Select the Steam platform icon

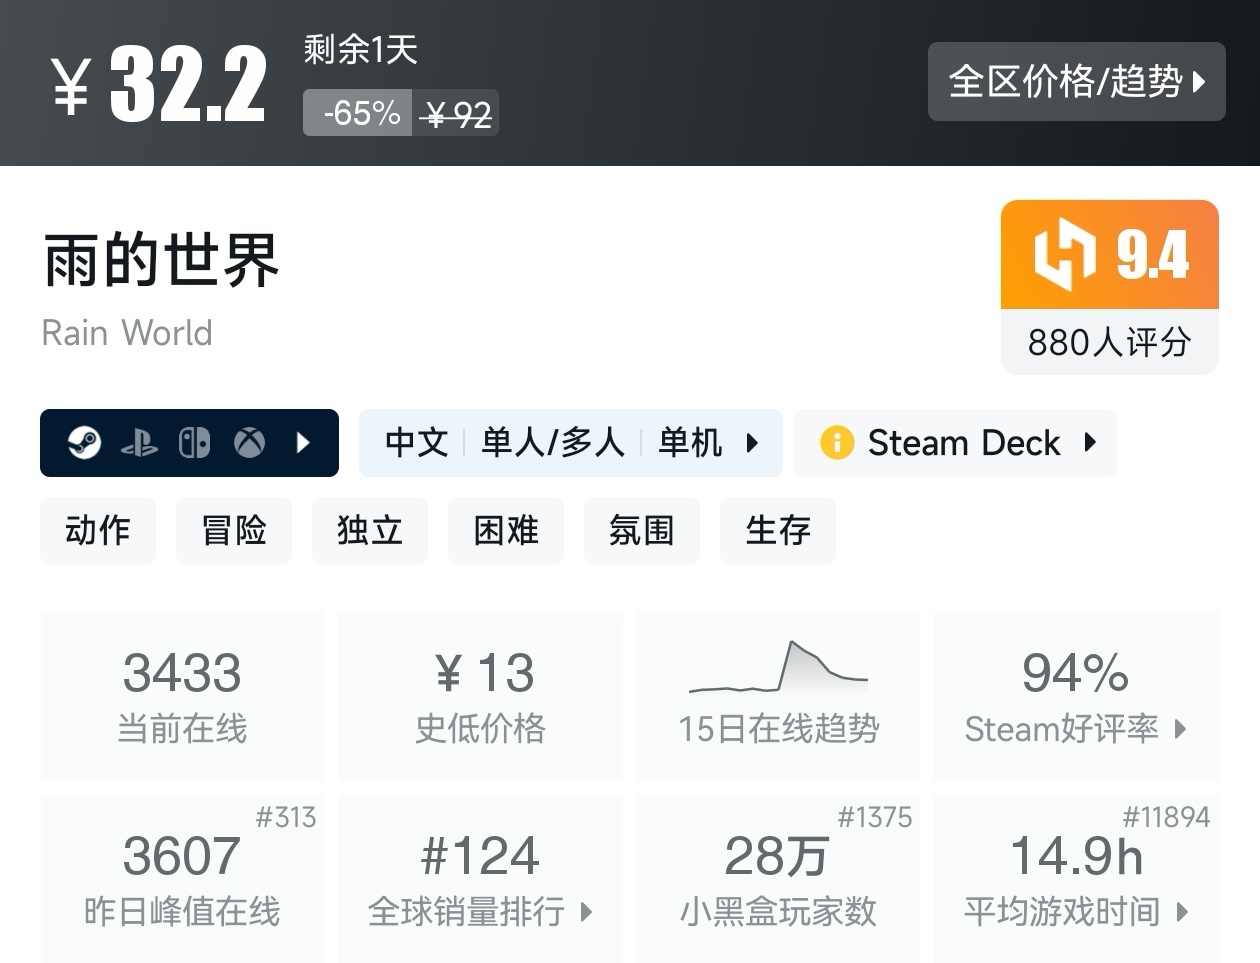pyautogui.click(x=86, y=442)
